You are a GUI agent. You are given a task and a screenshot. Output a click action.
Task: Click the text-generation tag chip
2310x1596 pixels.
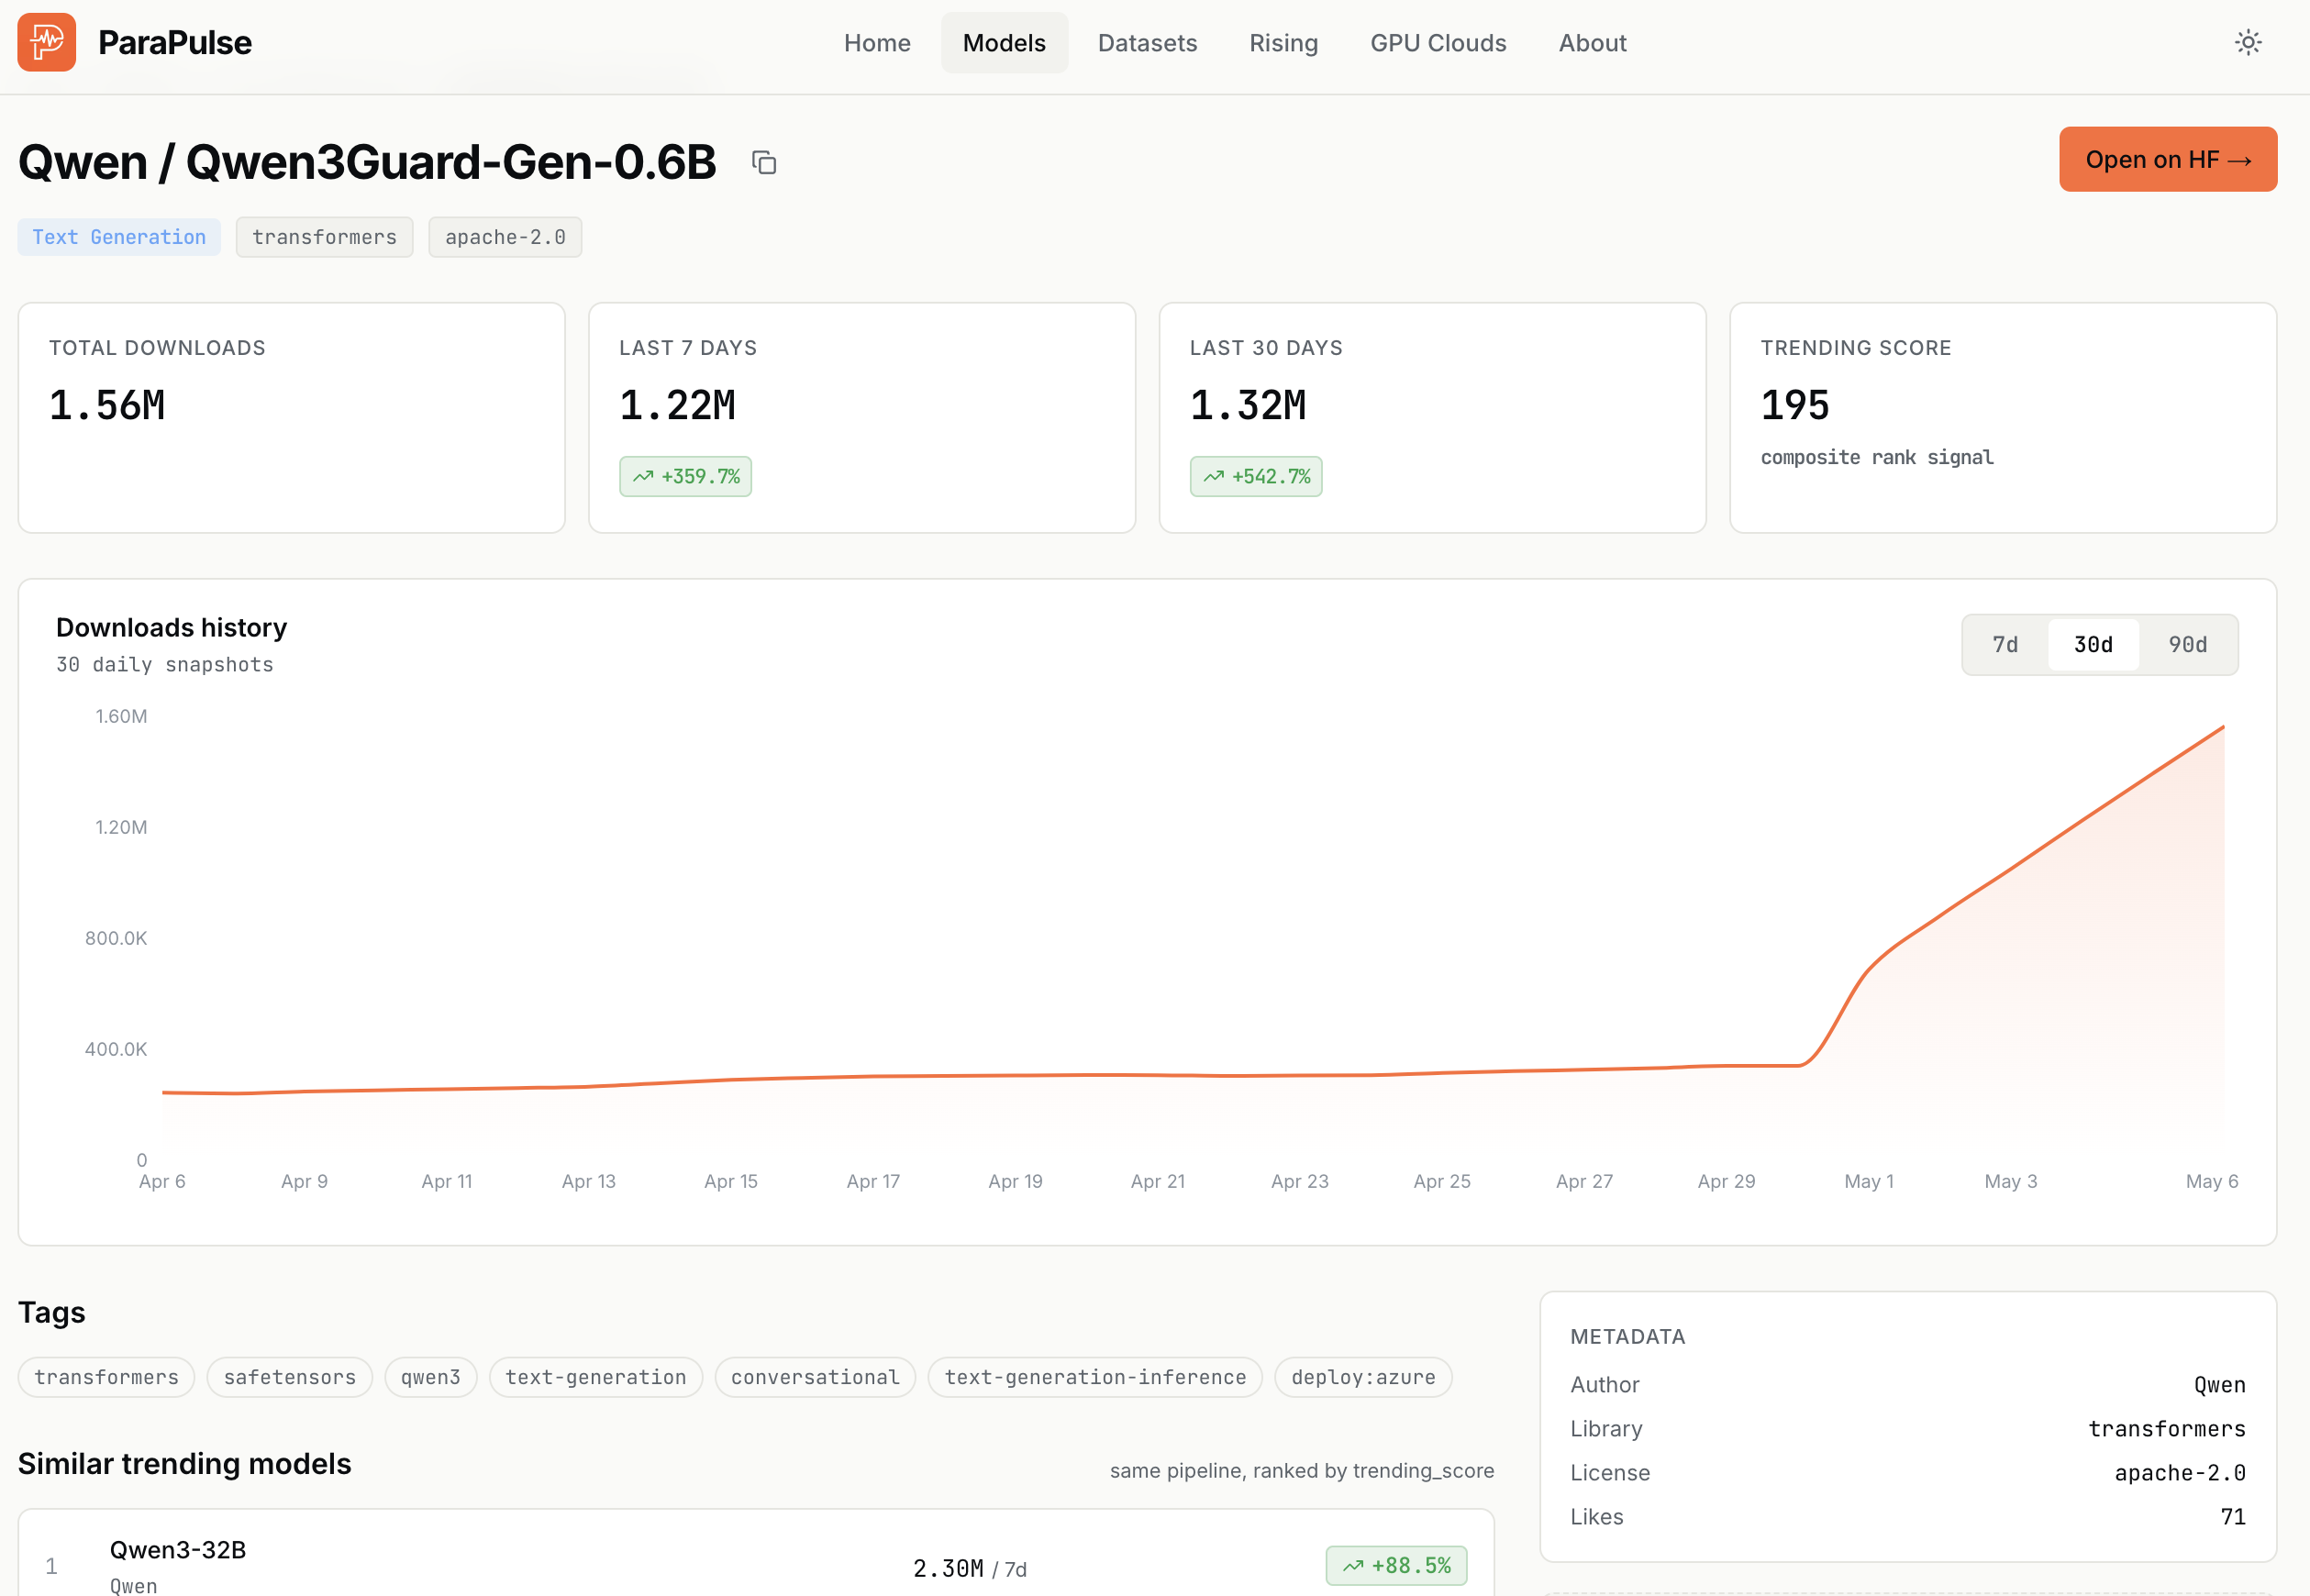[x=595, y=1377]
